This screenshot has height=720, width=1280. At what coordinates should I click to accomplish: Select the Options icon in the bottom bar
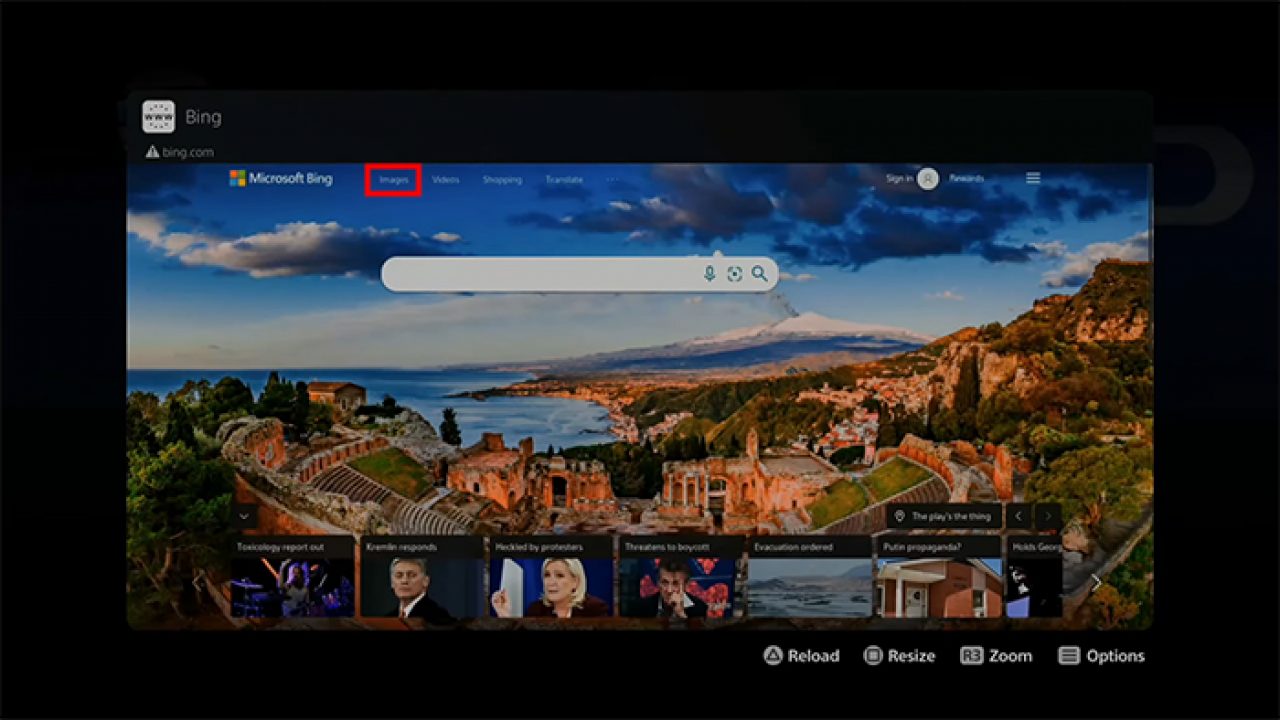[1069, 656]
